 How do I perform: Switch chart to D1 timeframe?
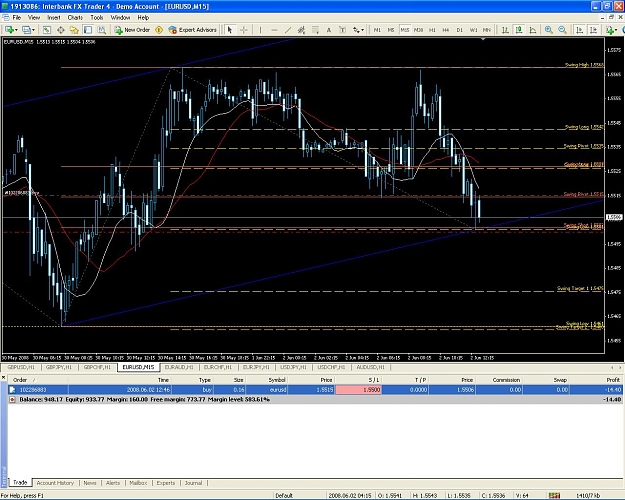460,30
